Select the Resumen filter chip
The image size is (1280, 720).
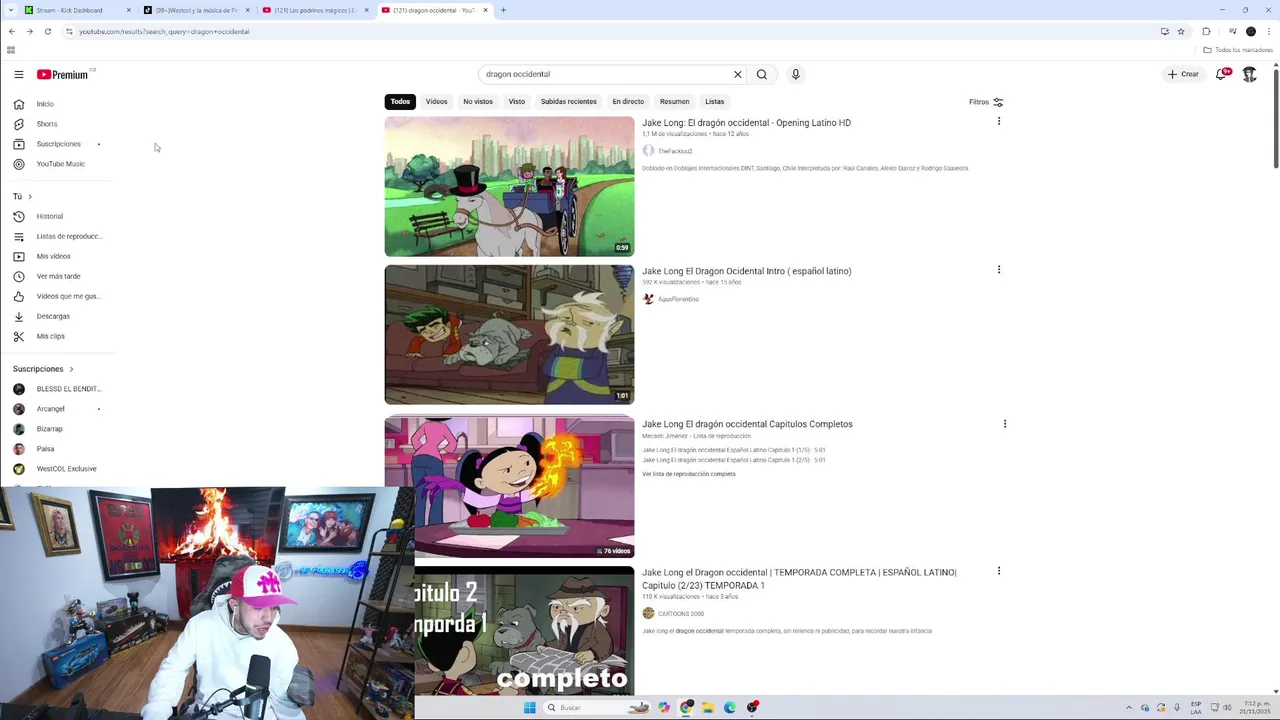[675, 101]
